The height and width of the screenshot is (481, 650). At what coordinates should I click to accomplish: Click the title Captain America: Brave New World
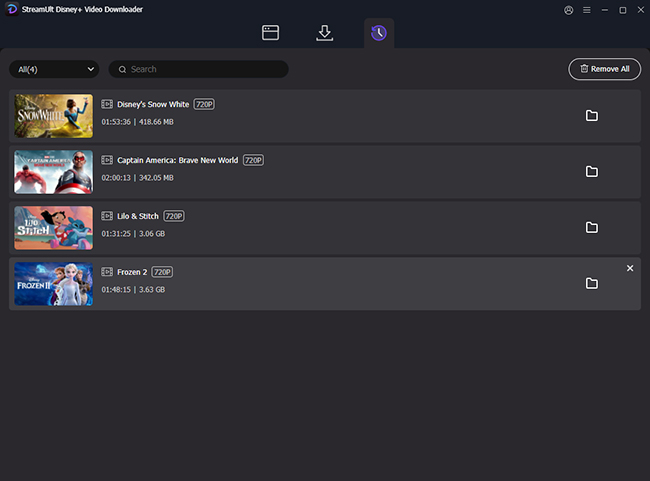pyautogui.click(x=177, y=160)
